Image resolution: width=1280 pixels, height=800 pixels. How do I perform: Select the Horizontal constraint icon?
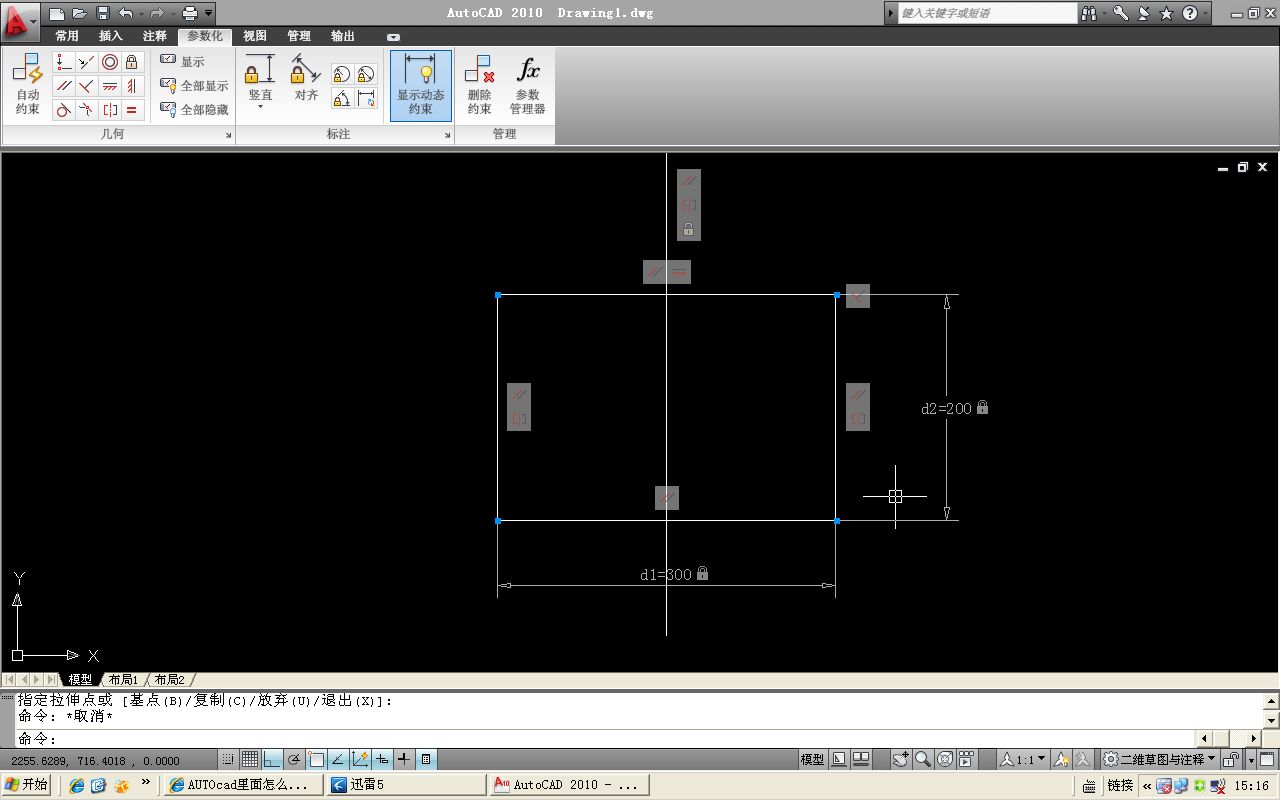110,86
